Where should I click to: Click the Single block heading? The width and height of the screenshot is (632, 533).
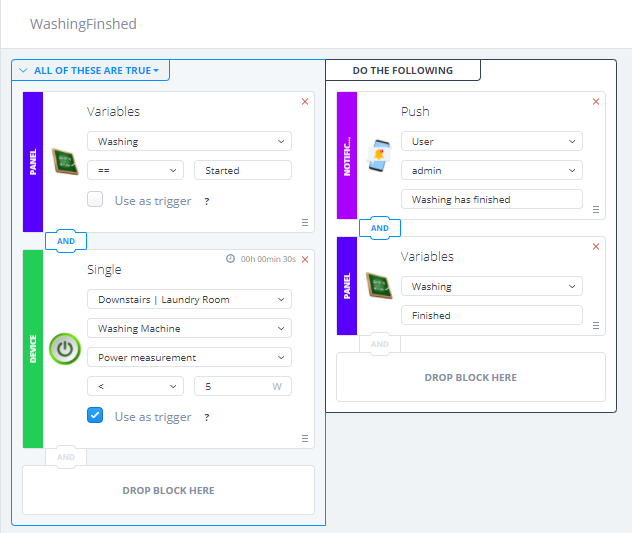[x=104, y=270]
